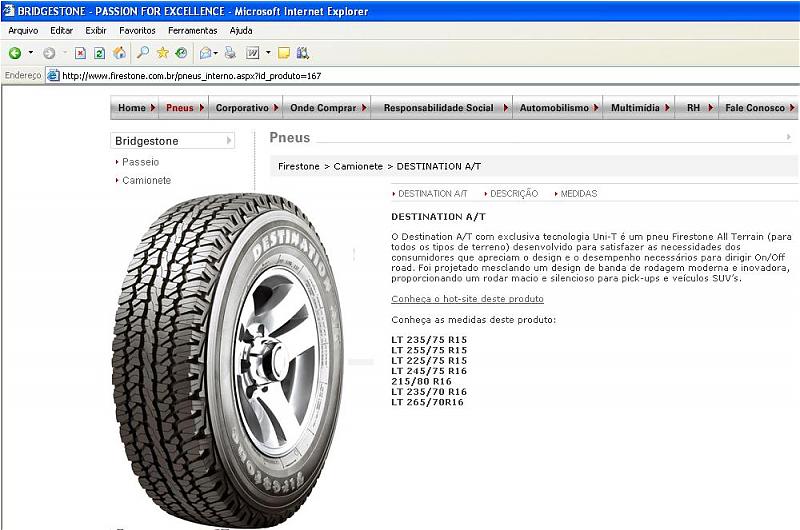Viewport: 800px width, 530px height.
Task: Click the page icon in address bar
Action: [x=53, y=75]
